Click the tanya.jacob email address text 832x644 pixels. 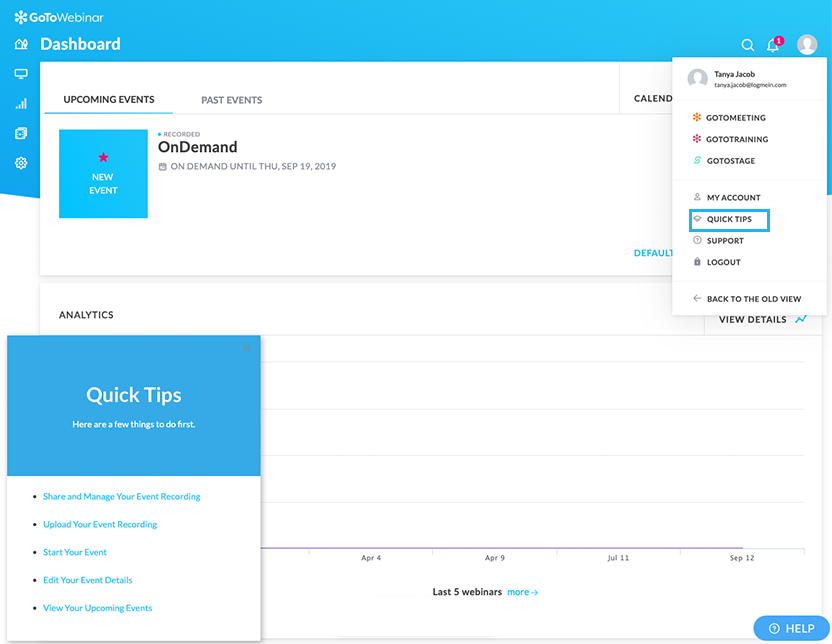coord(750,85)
